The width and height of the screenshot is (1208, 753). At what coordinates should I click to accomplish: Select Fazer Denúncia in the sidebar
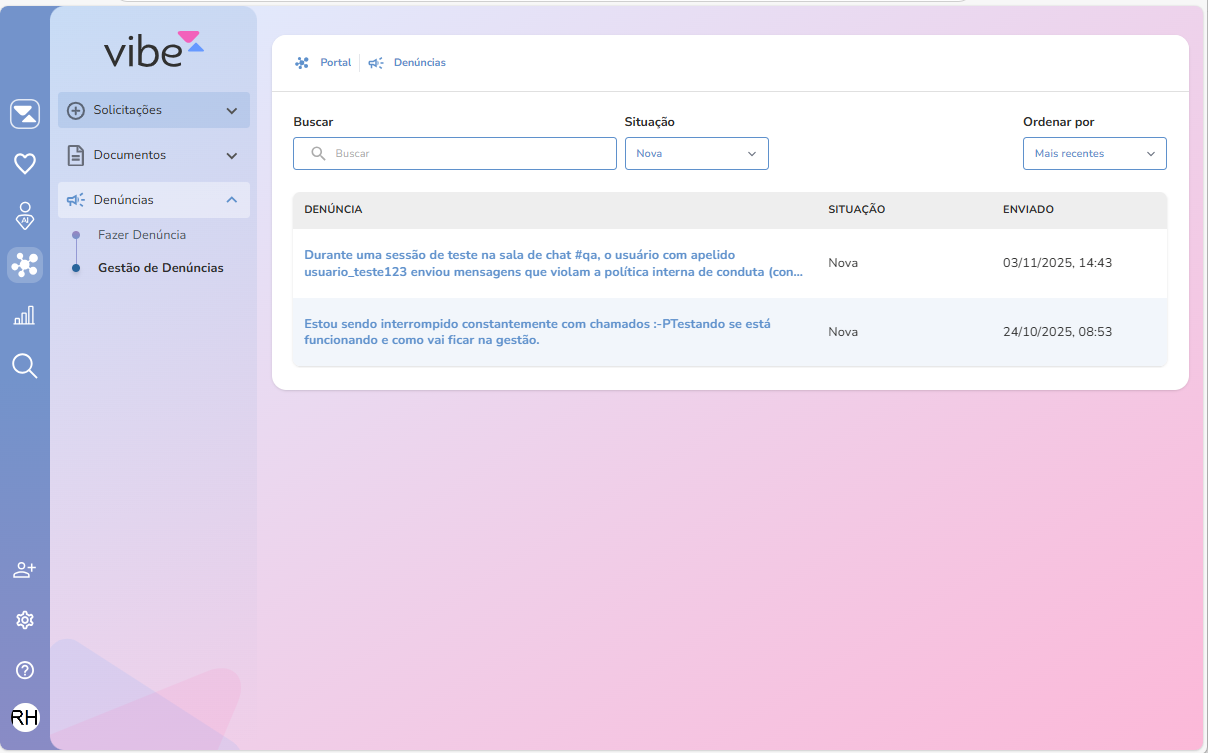pyautogui.click(x=142, y=235)
